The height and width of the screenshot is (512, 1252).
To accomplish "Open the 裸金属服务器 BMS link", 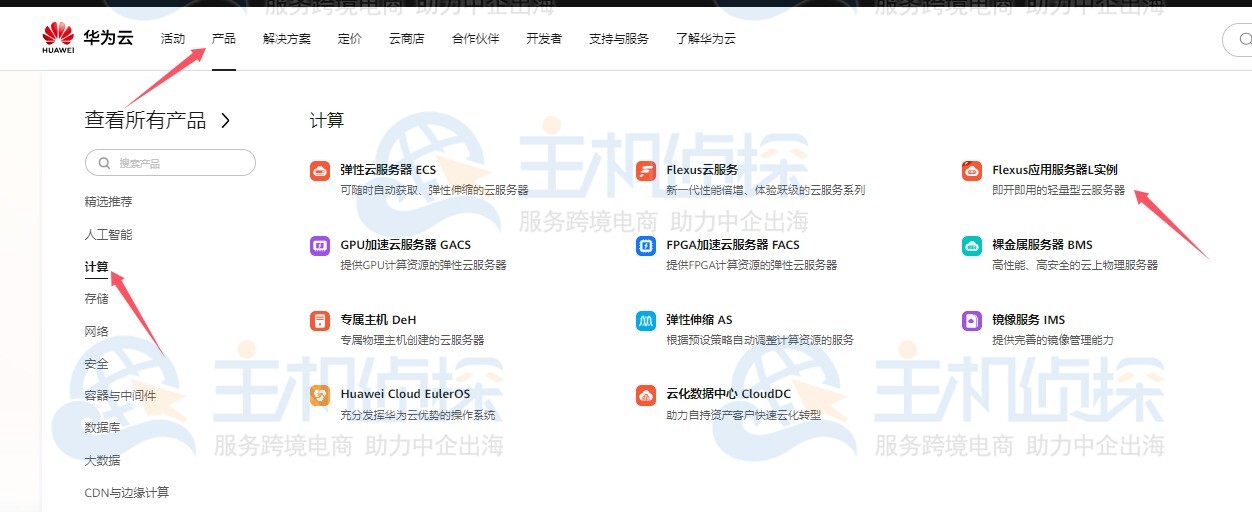I will point(1042,245).
